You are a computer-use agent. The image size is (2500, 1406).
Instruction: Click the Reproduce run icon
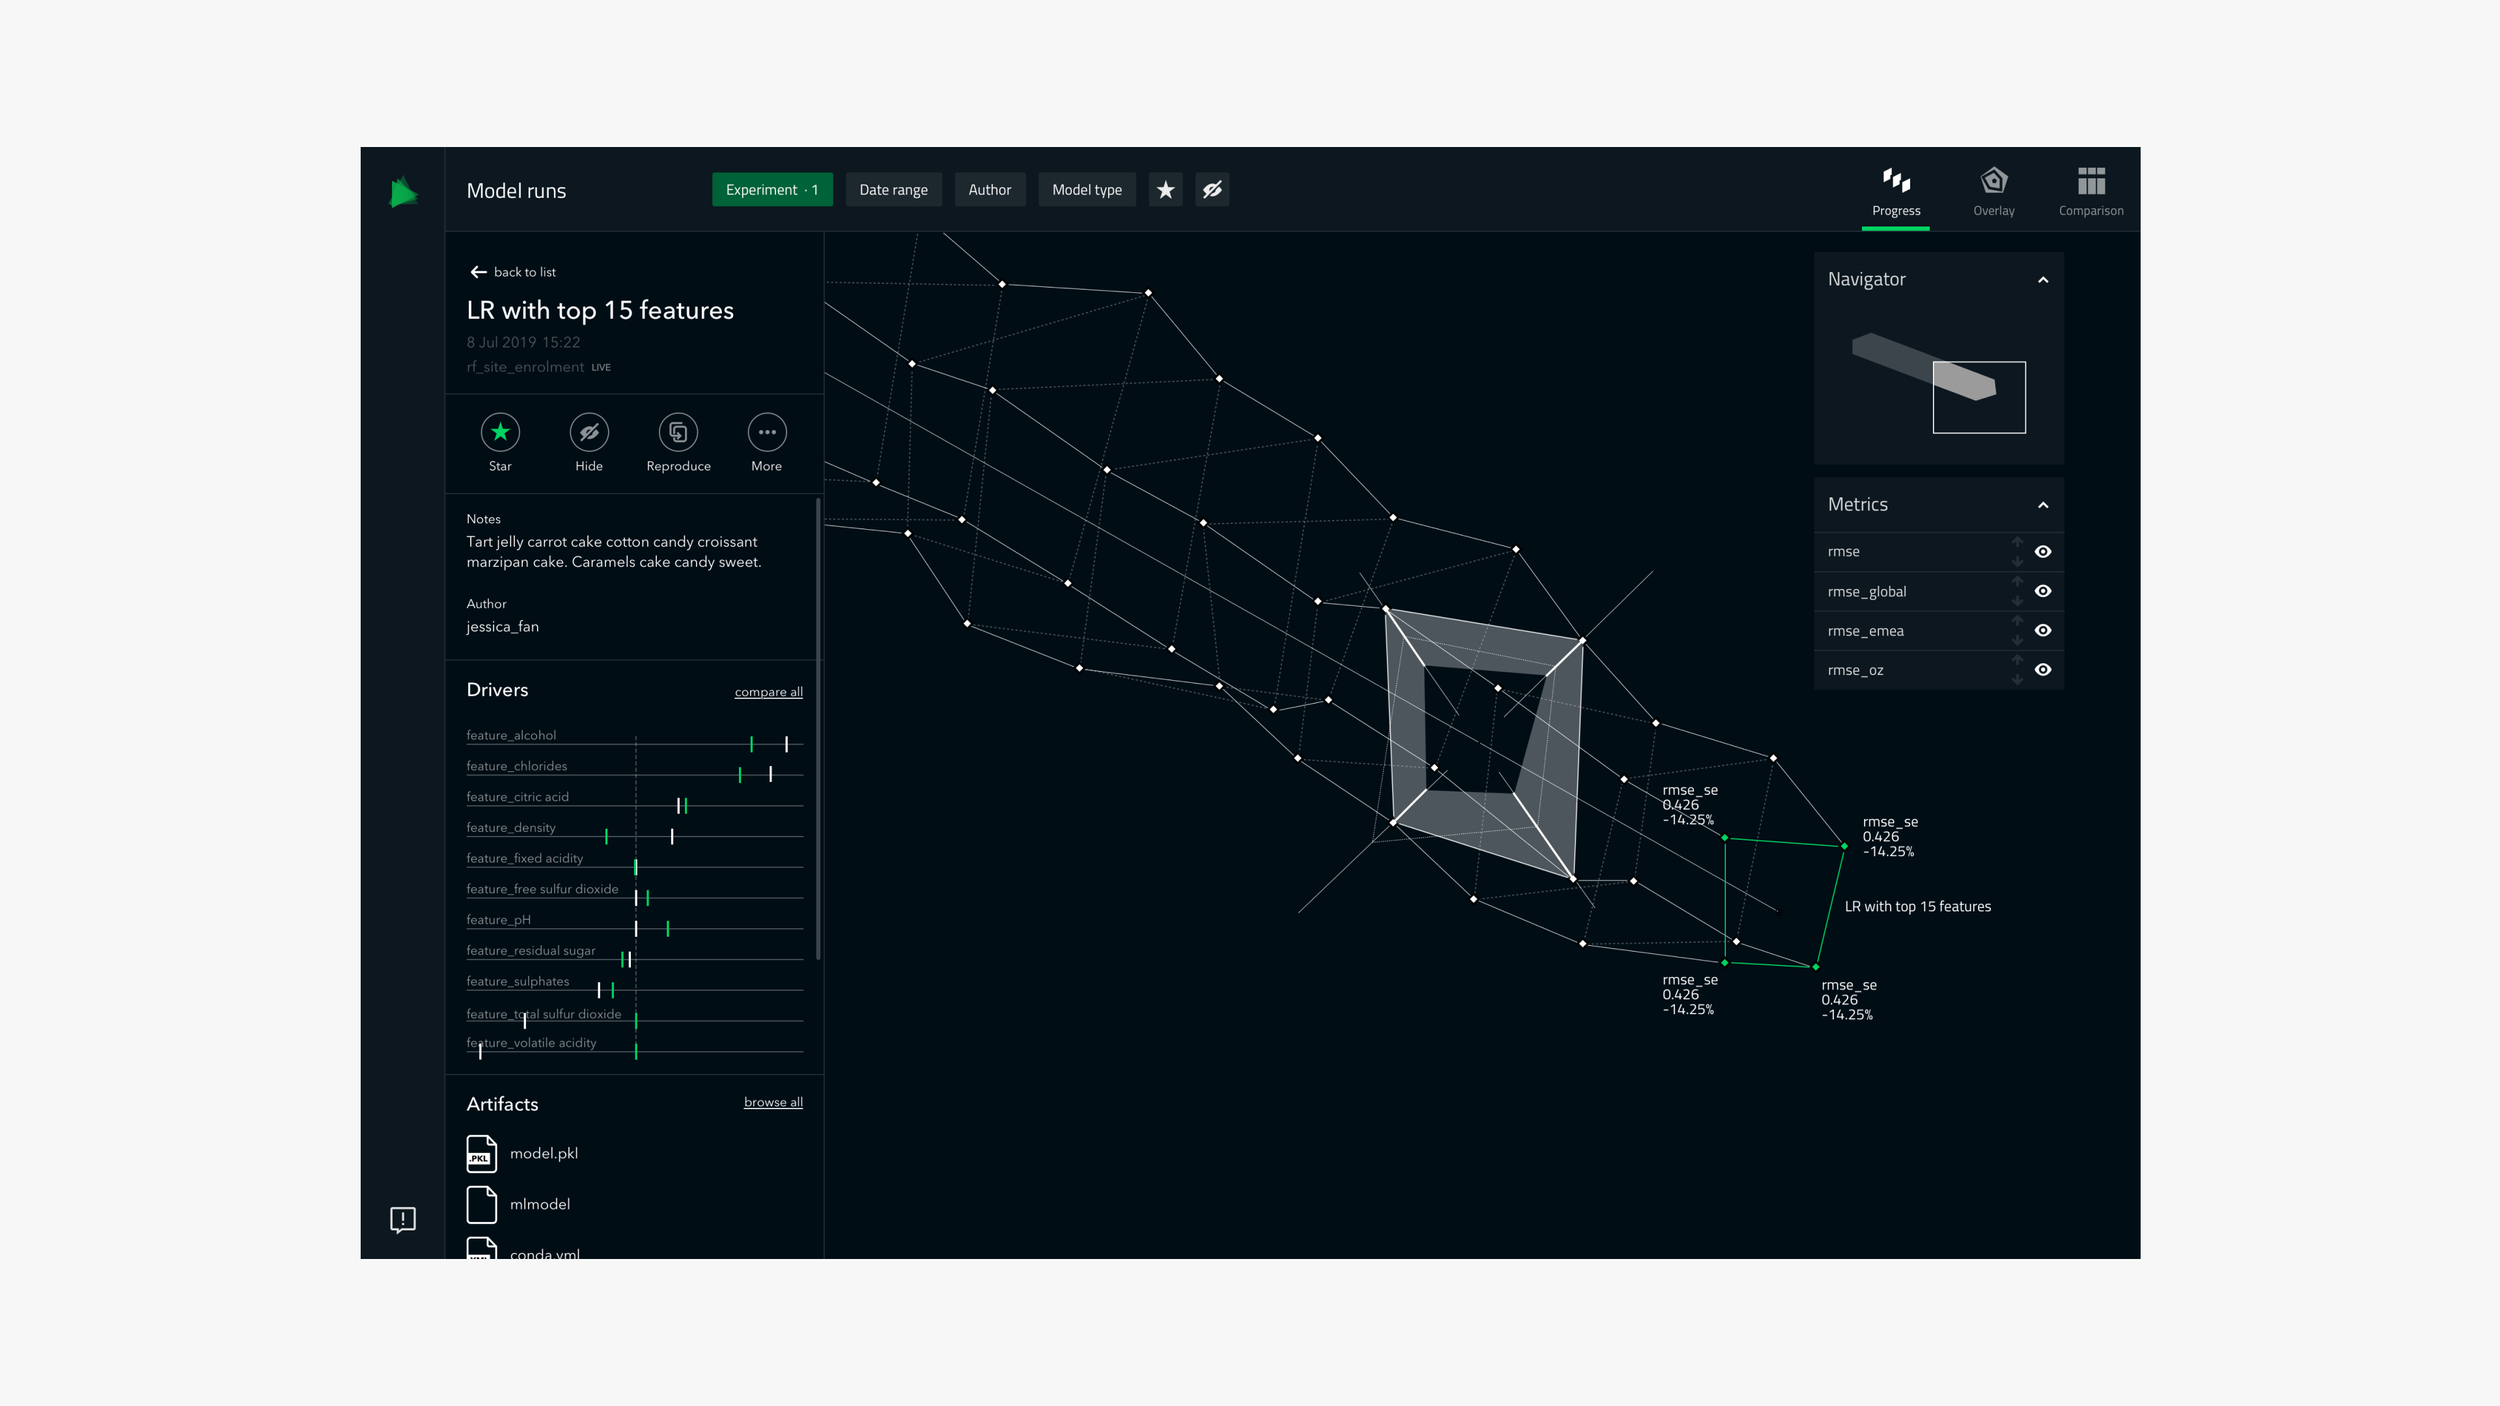(x=678, y=432)
